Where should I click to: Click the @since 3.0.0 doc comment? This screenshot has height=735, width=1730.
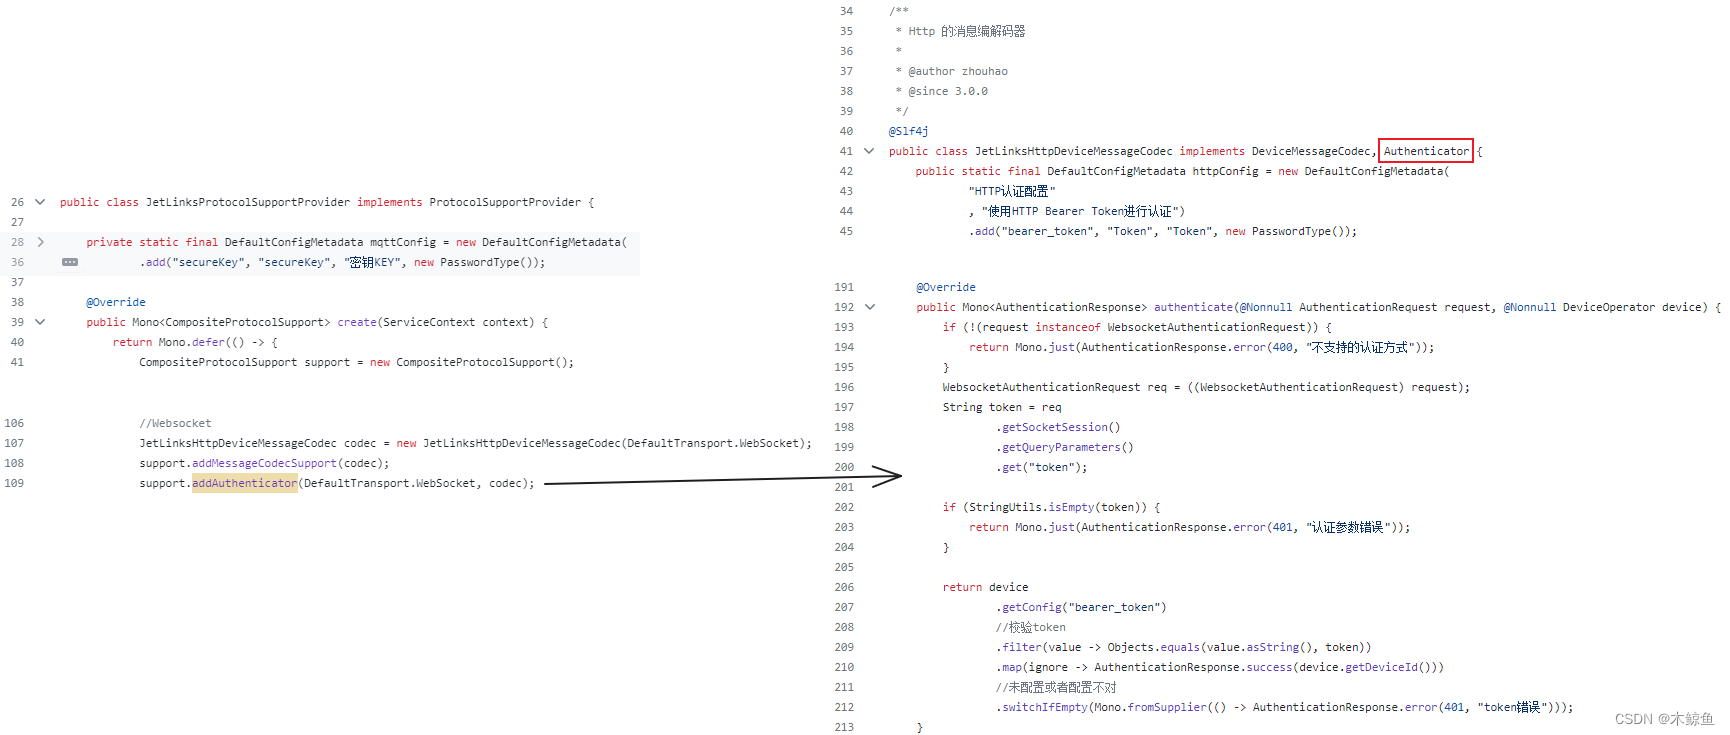[x=948, y=91]
